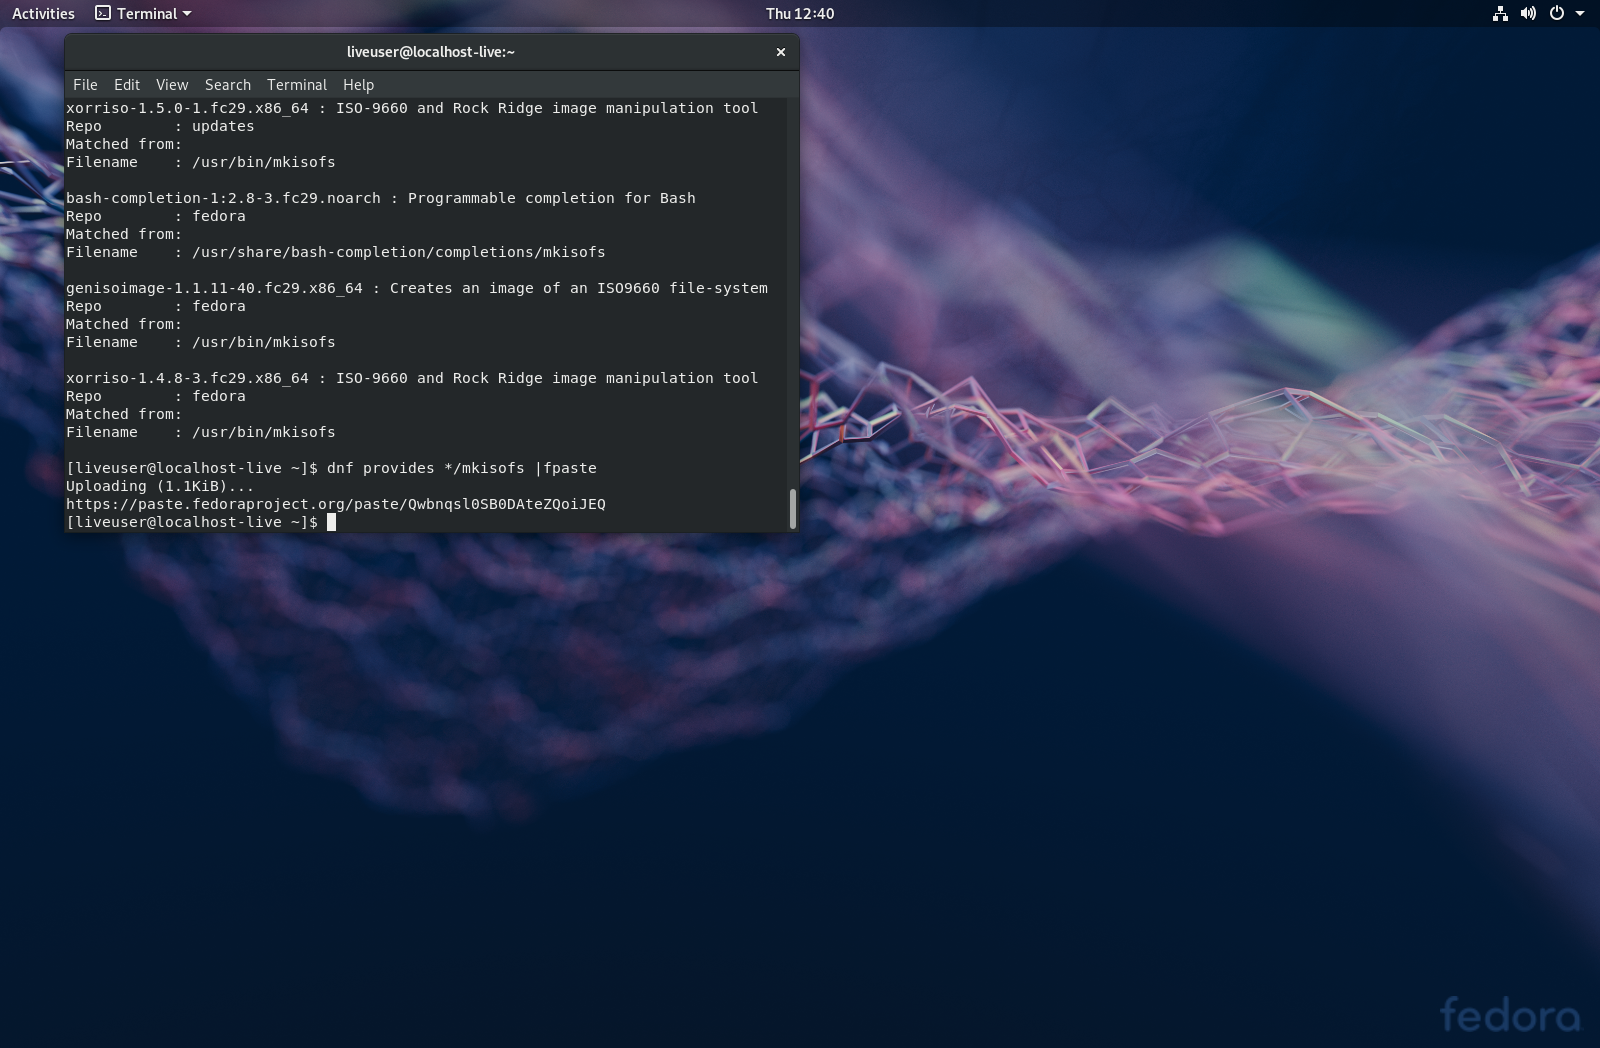Open the Search menu
1600x1048 pixels.
click(x=228, y=85)
